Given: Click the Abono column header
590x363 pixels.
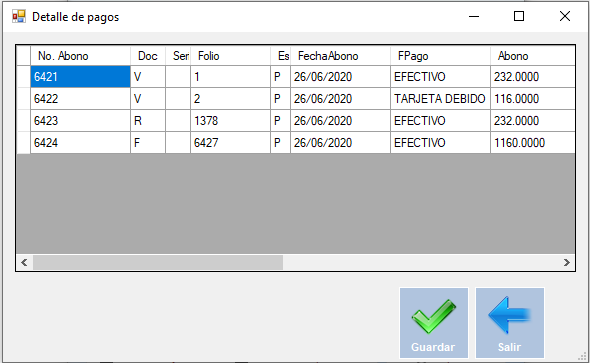Looking at the screenshot, I should pos(532,56).
